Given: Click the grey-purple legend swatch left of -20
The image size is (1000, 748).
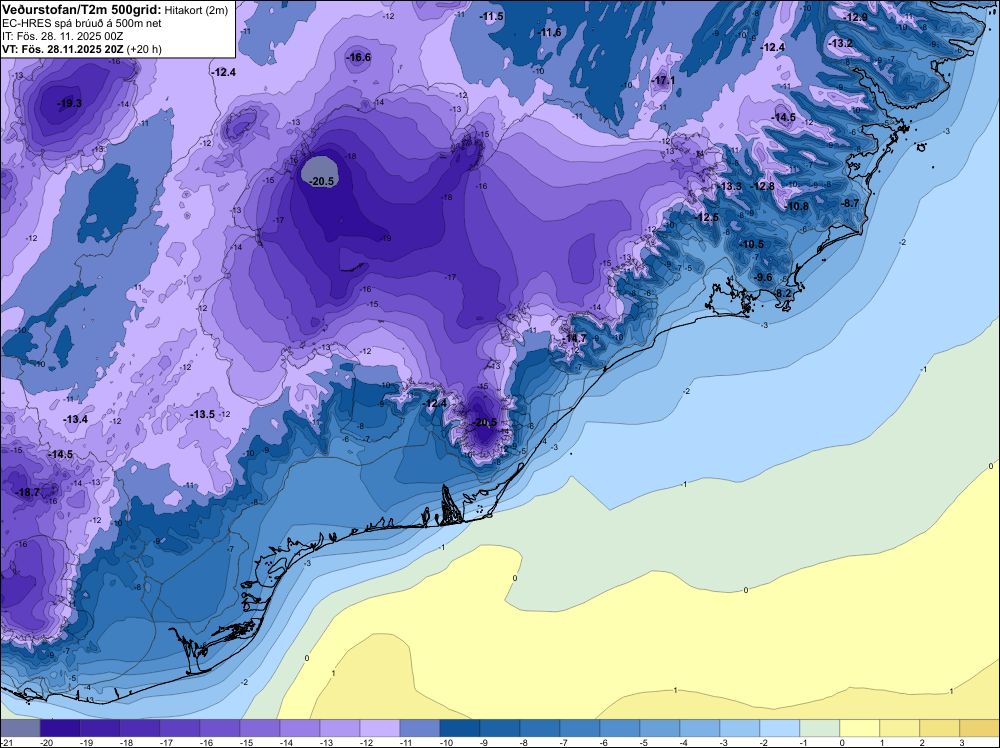Looking at the screenshot, I should [x=20, y=728].
